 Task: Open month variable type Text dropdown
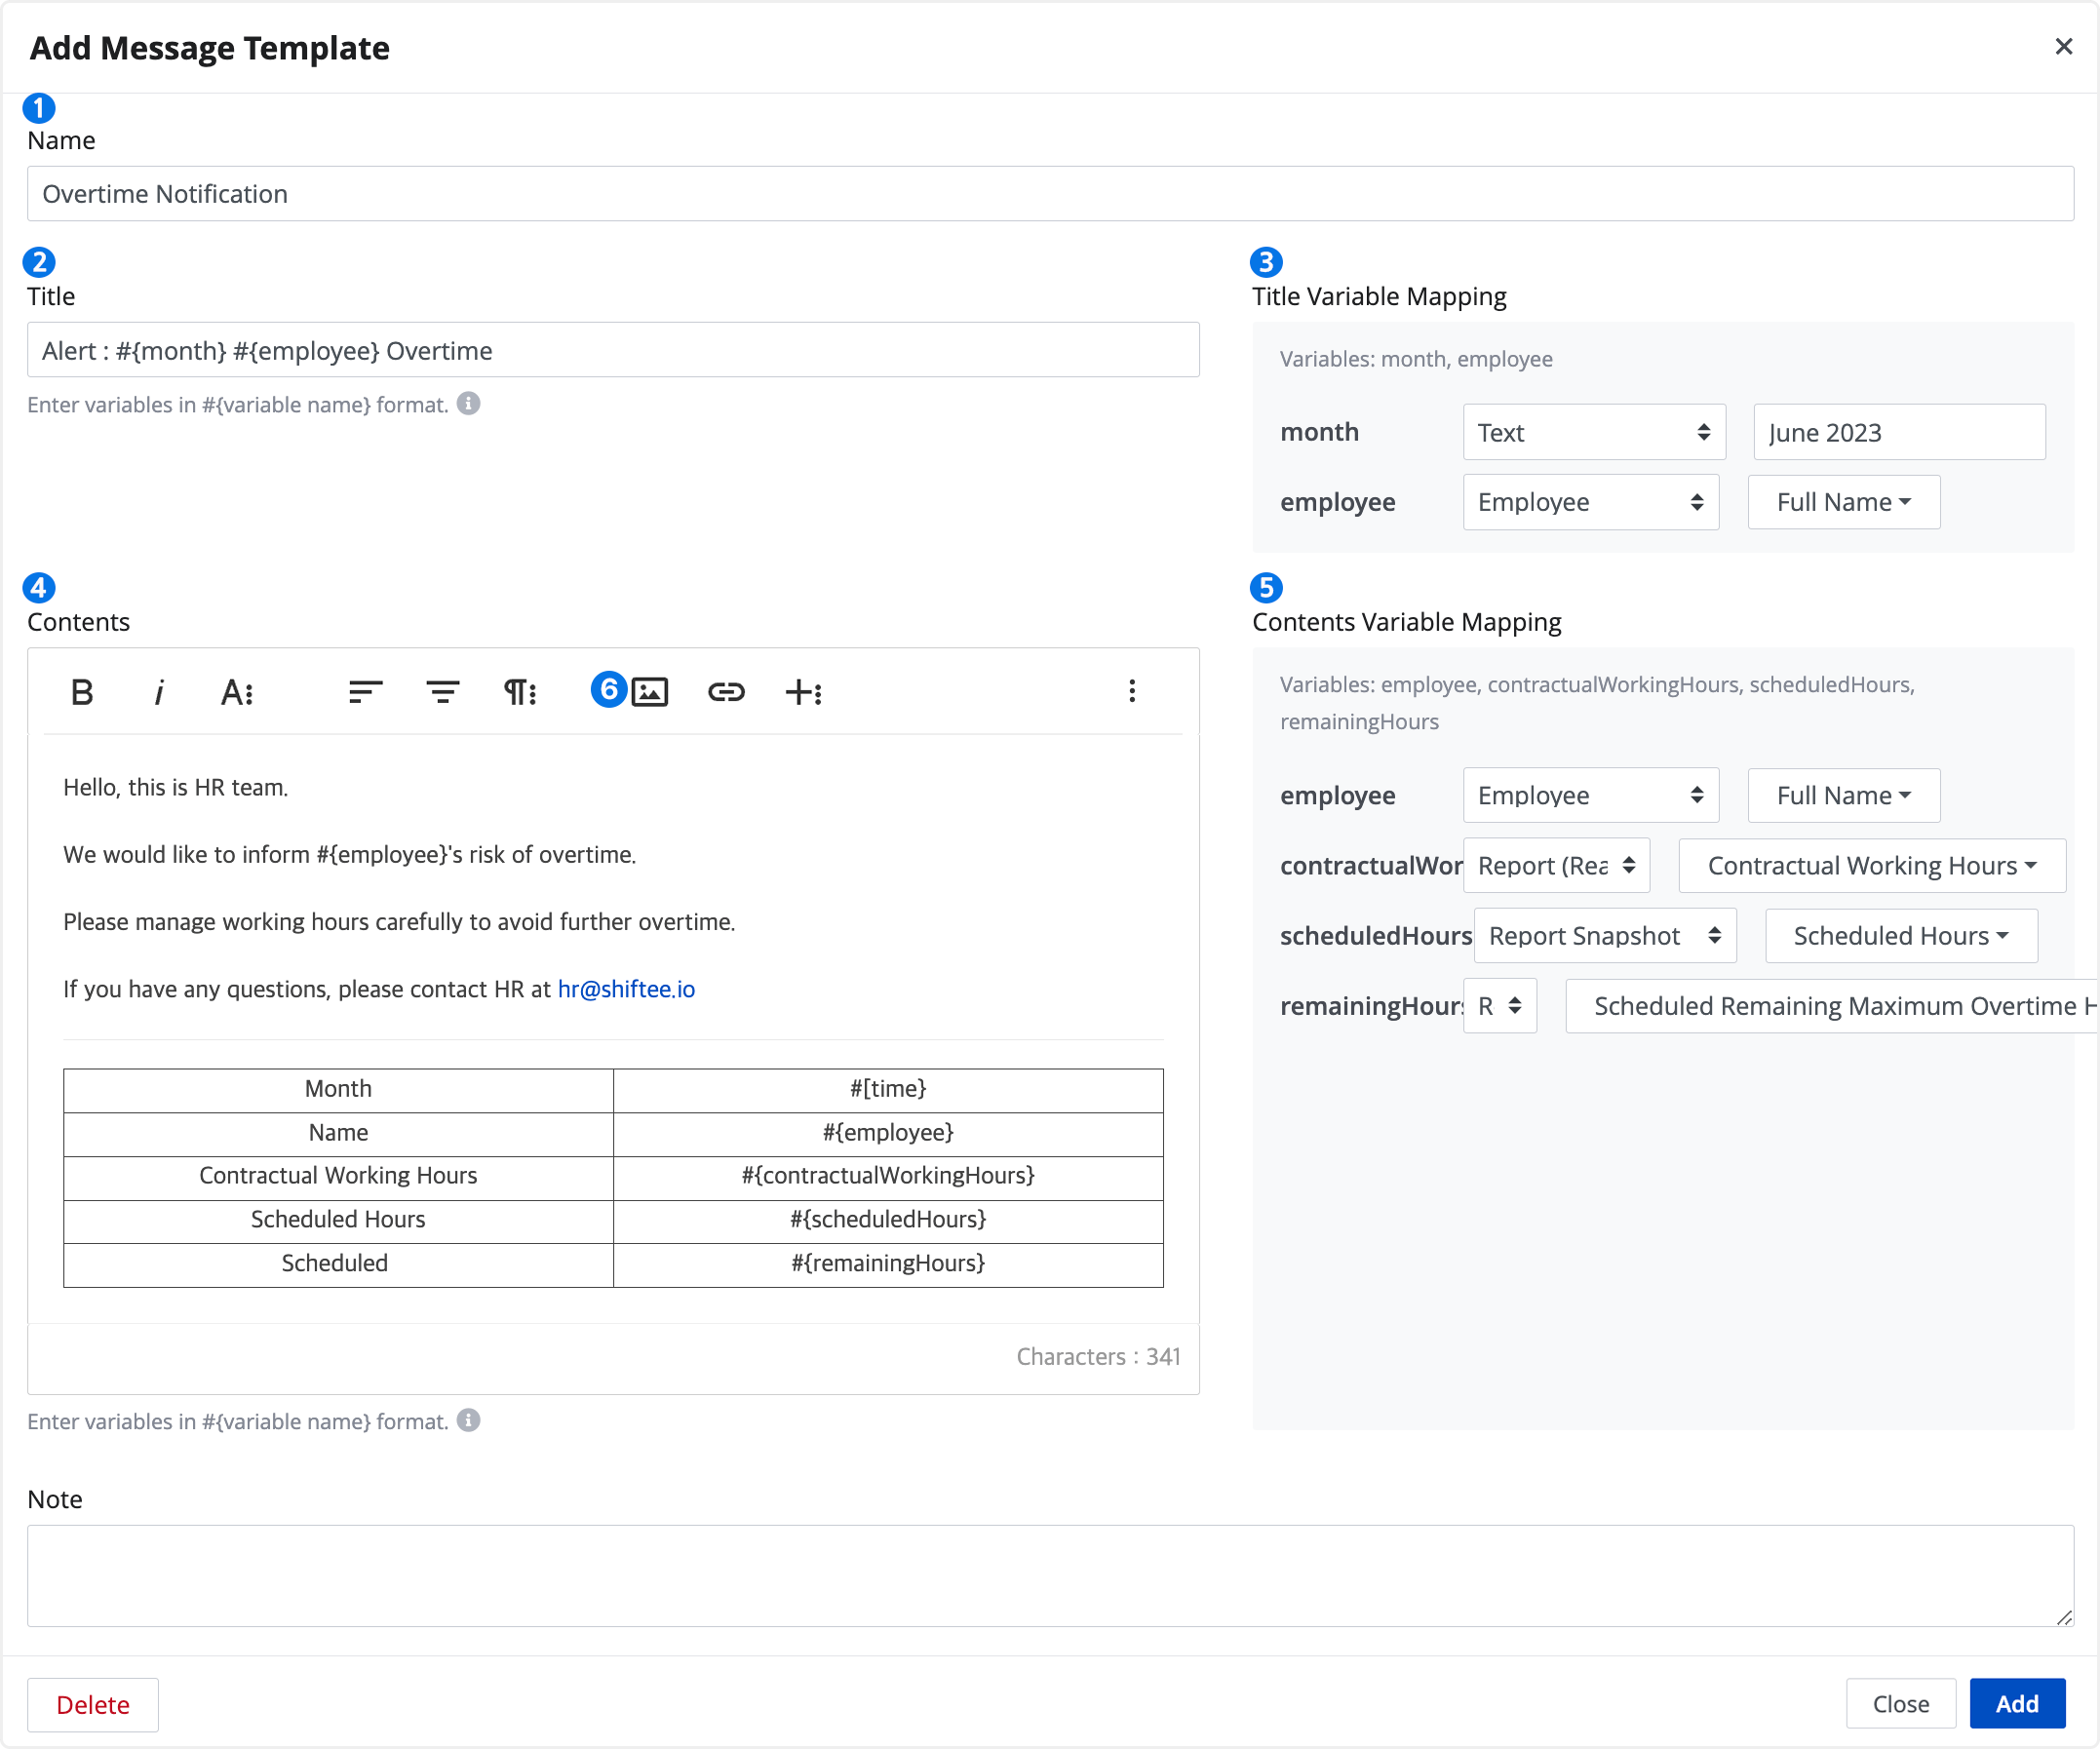click(x=1593, y=432)
